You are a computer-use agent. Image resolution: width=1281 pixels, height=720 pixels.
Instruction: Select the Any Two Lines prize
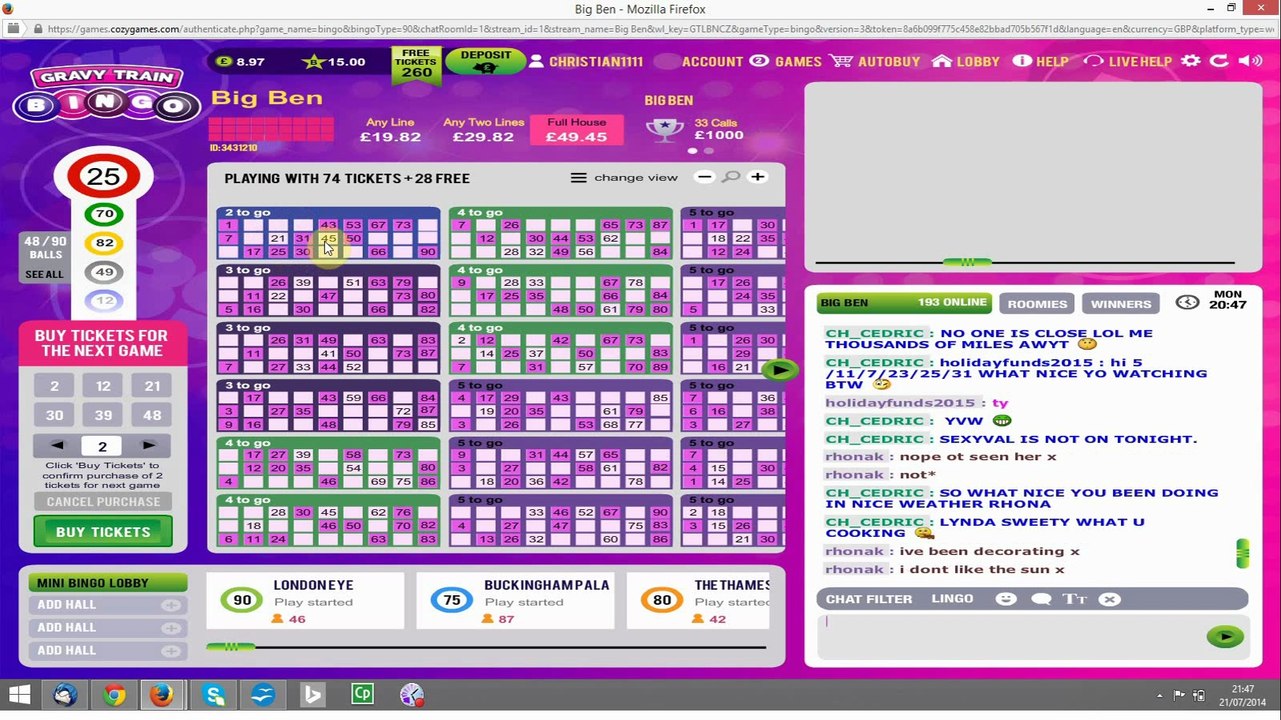click(483, 130)
